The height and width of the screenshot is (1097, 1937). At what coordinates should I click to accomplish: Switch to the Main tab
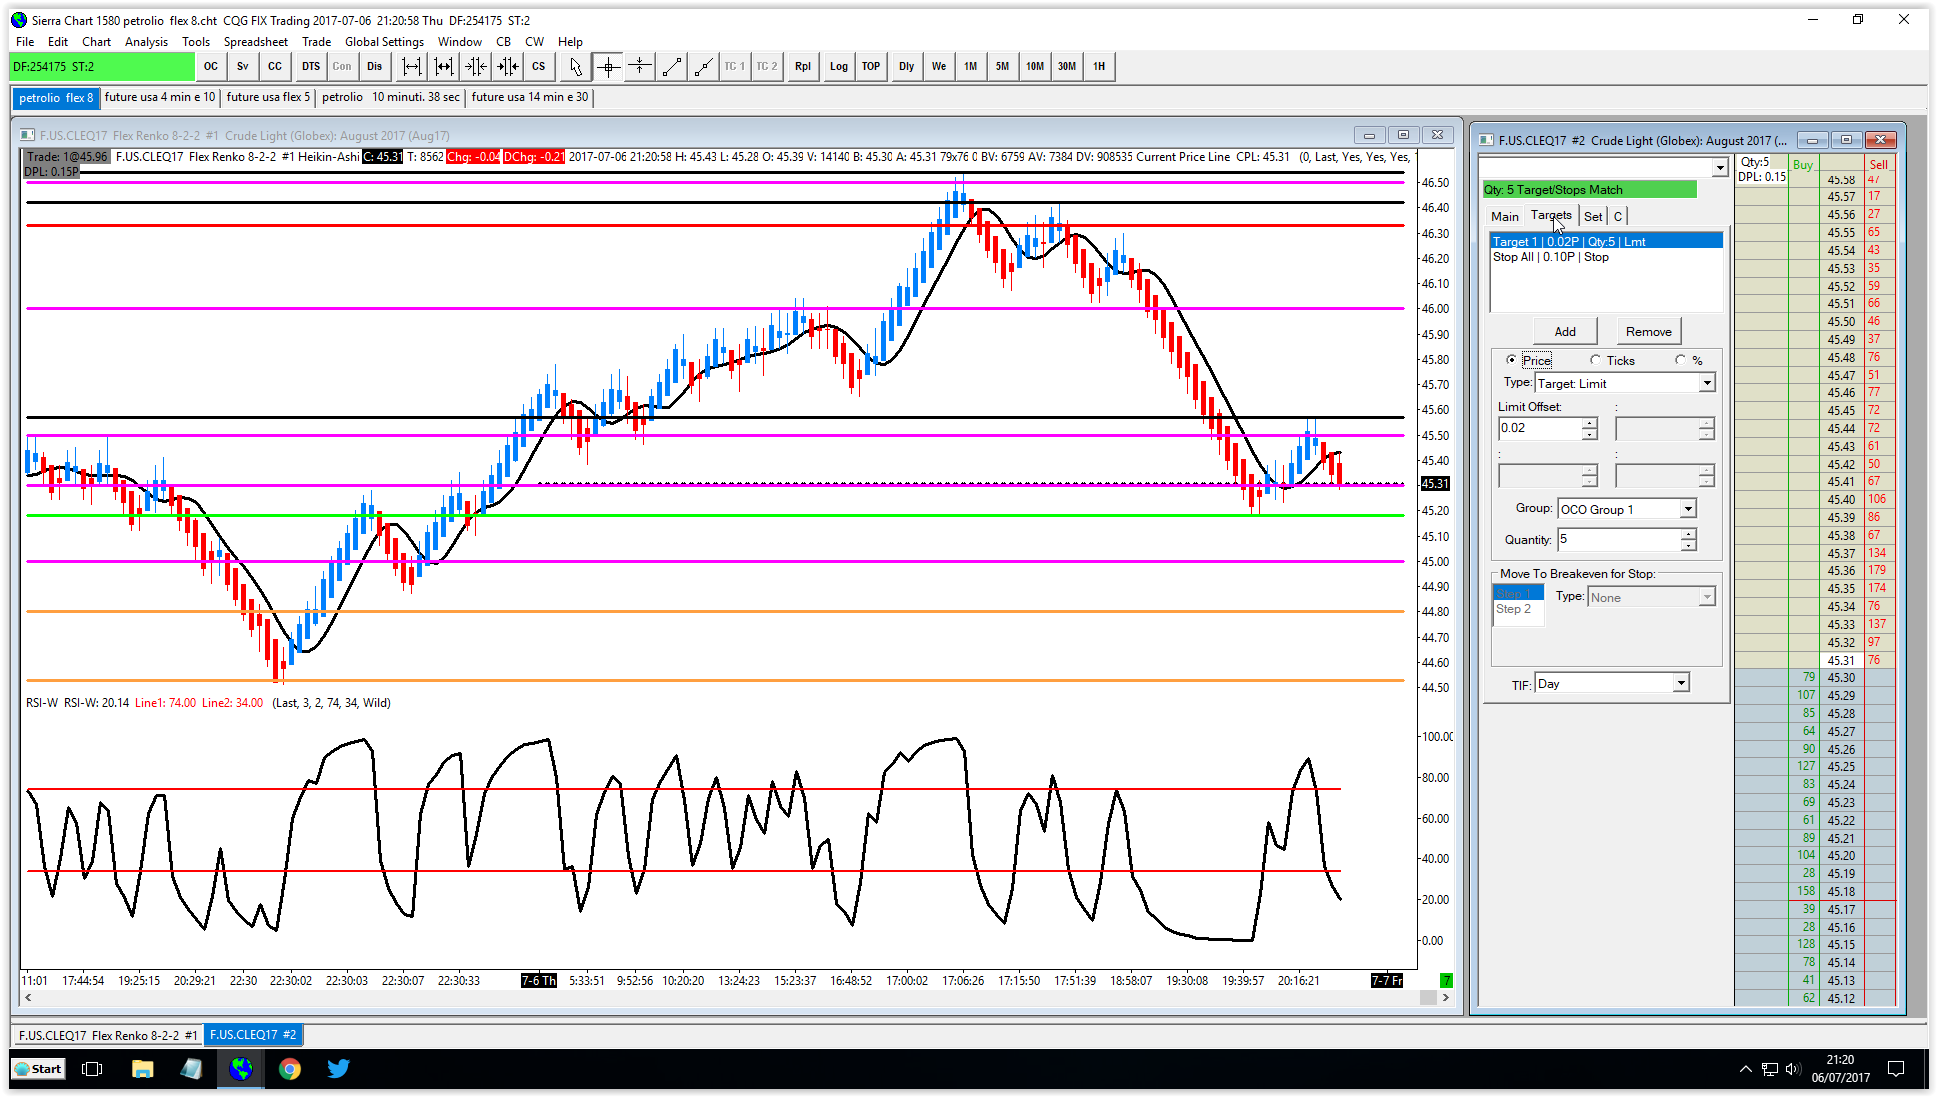[x=1504, y=216]
